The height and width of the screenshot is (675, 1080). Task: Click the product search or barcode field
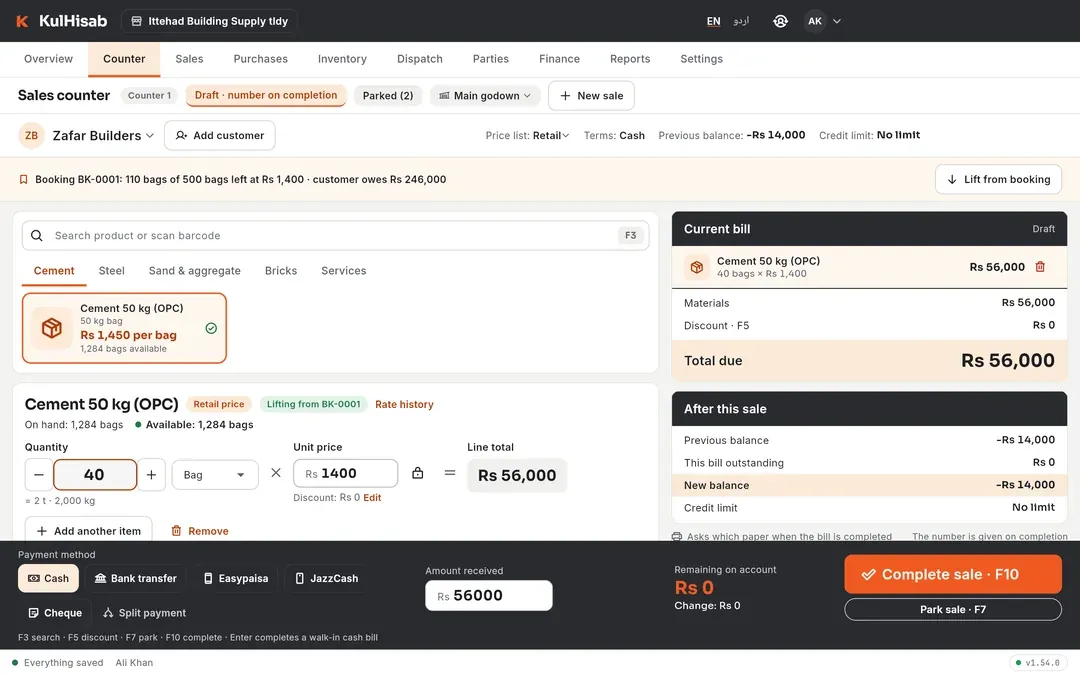point(335,236)
